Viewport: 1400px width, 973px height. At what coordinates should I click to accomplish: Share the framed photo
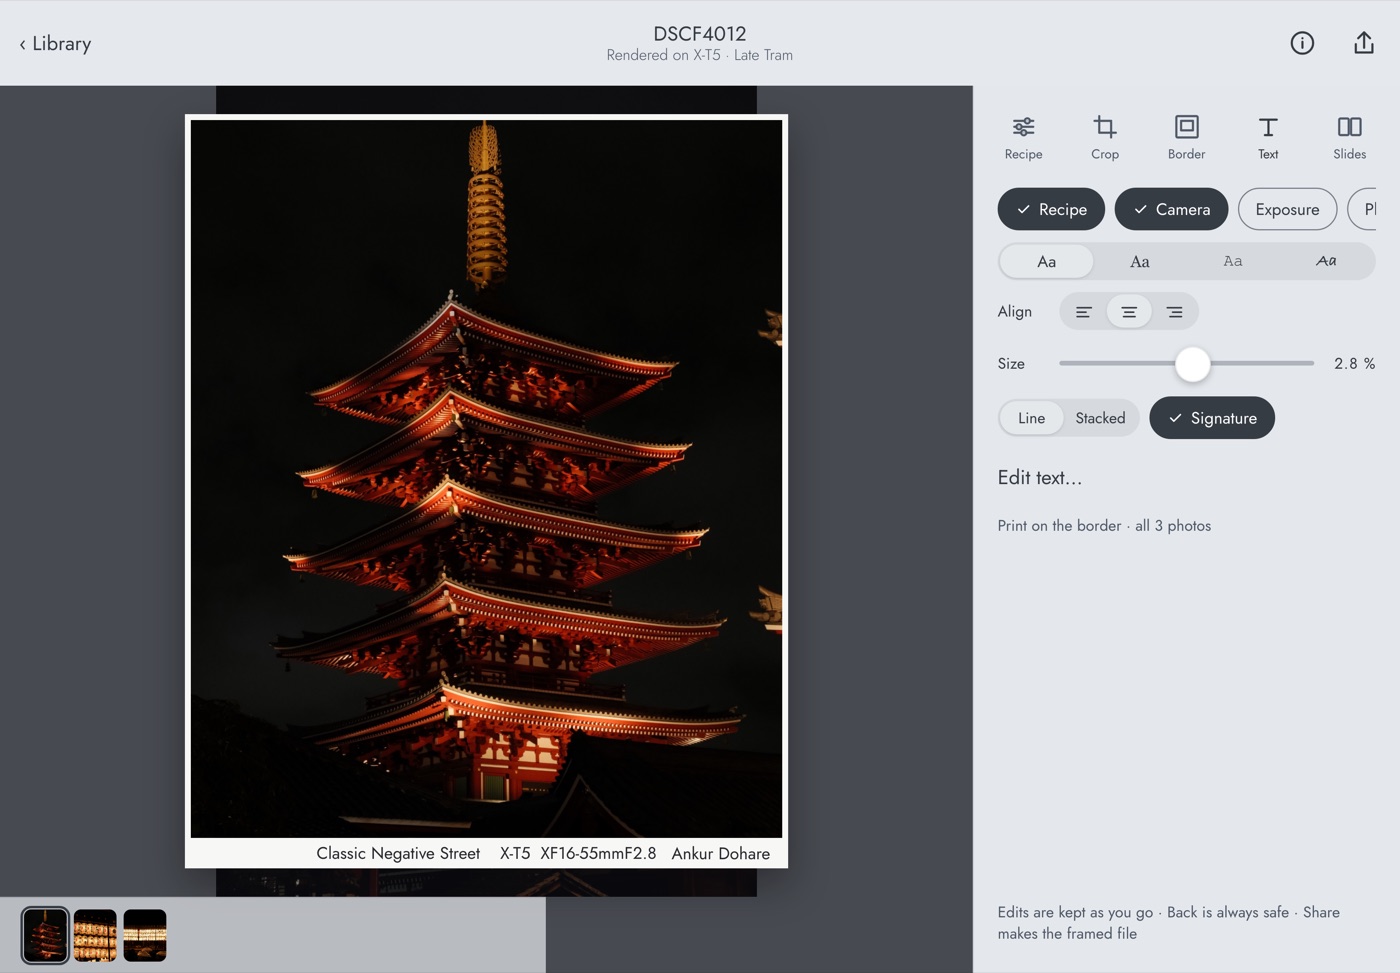[x=1364, y=43]
